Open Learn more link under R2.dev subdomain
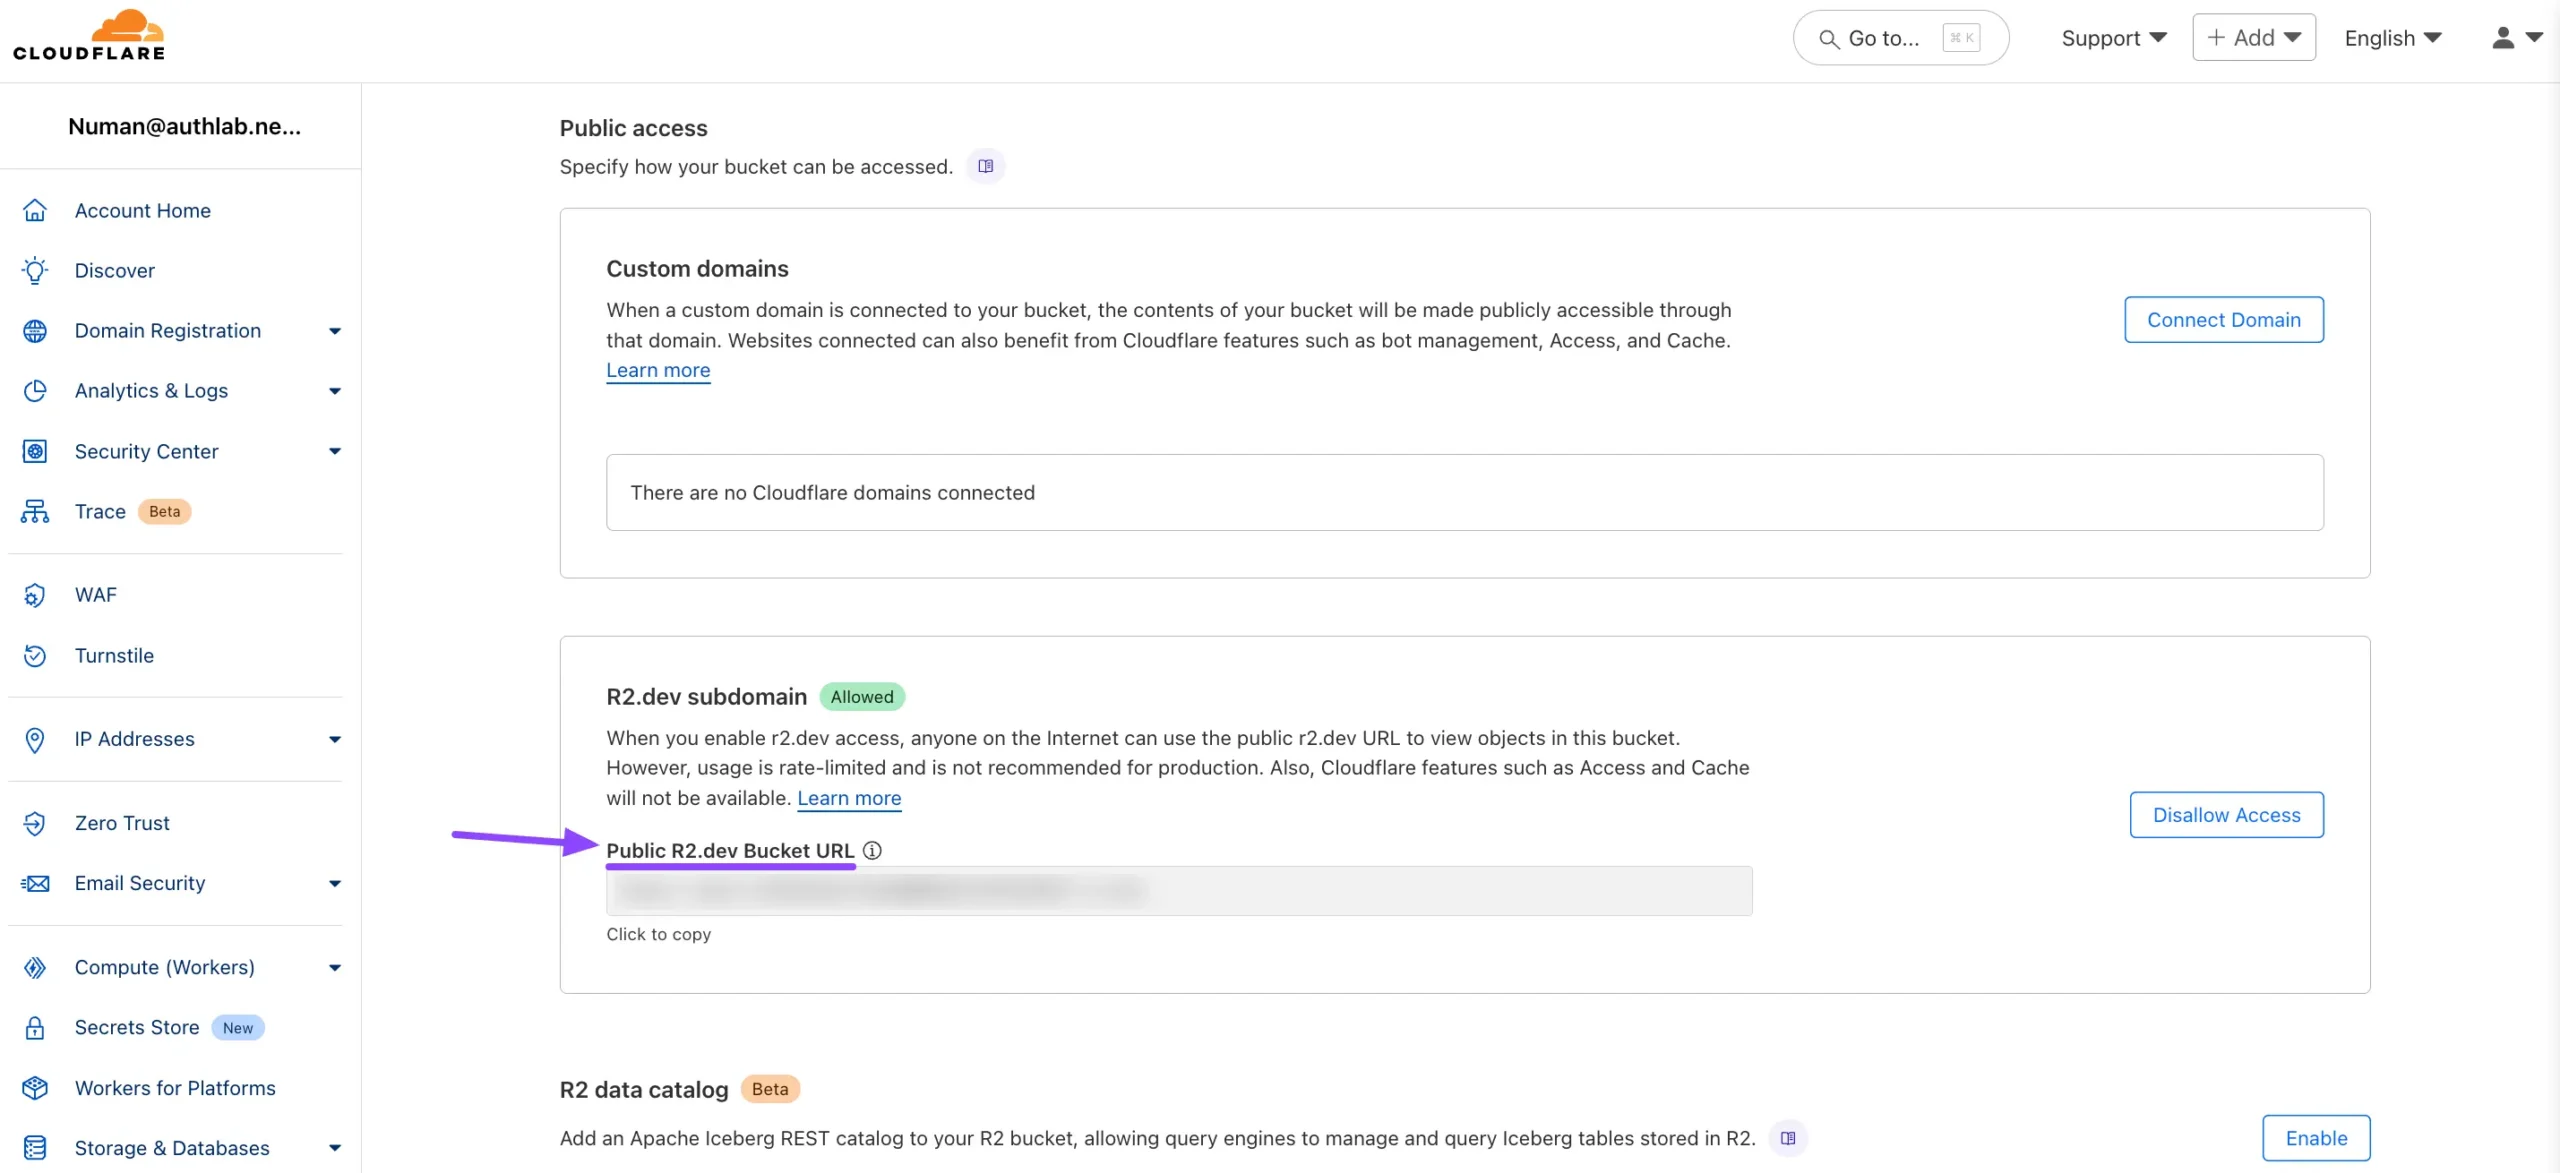Viewport: 2560px width, 1173px height. tap(849, 798)
